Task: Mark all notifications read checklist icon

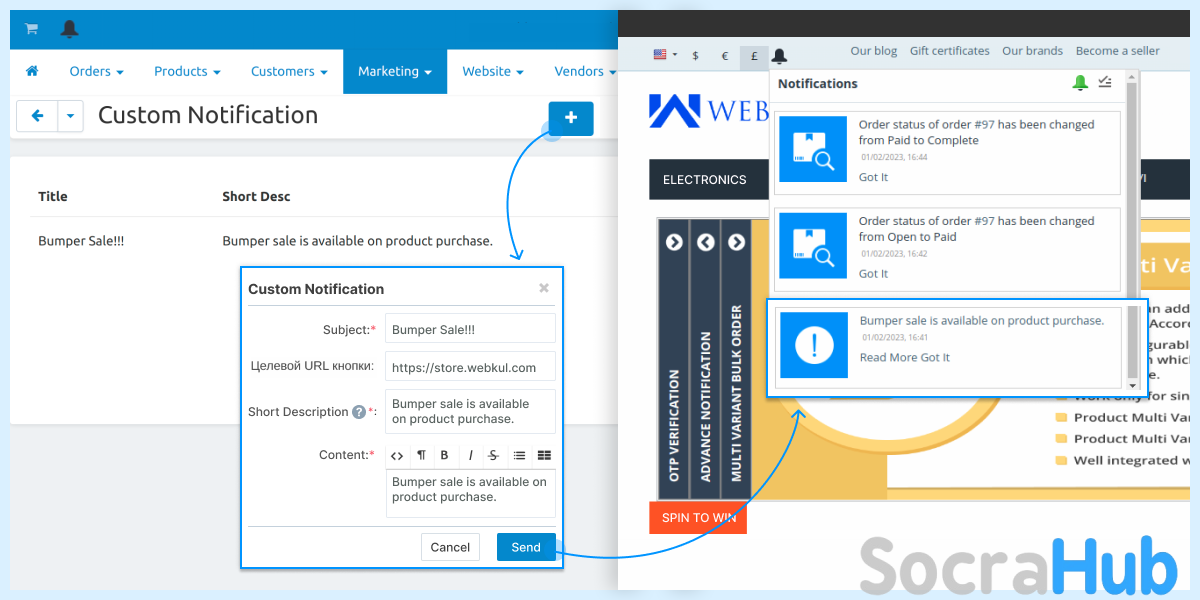Action: [1105, 83]
